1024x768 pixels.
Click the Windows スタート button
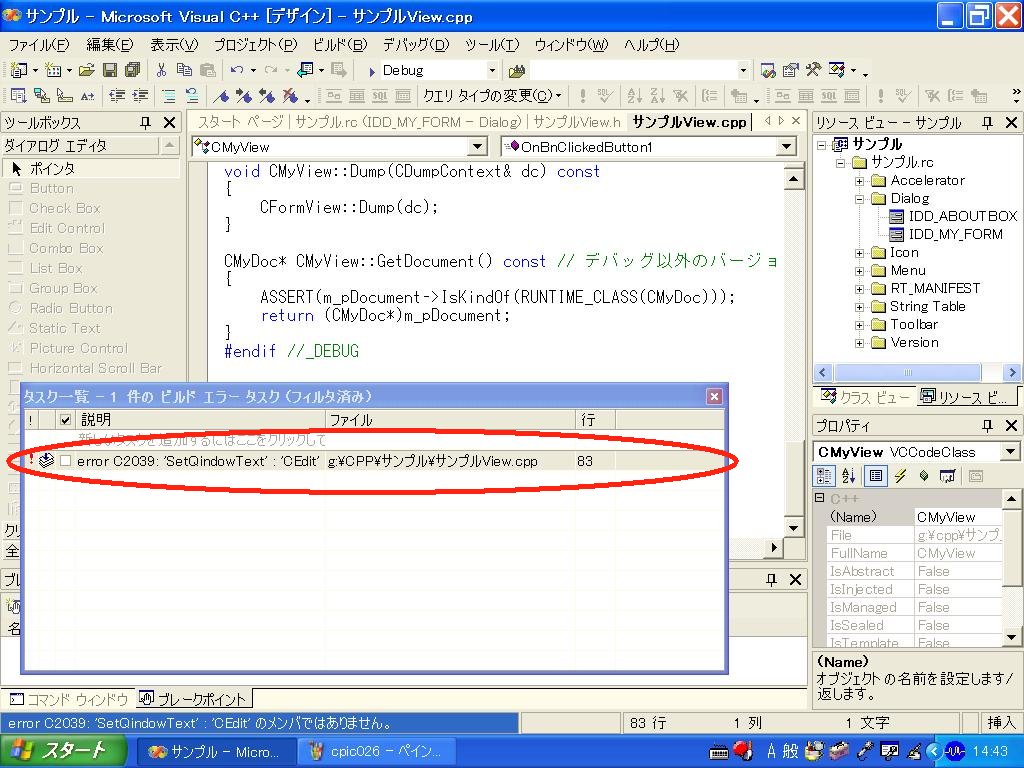point(63,751)
